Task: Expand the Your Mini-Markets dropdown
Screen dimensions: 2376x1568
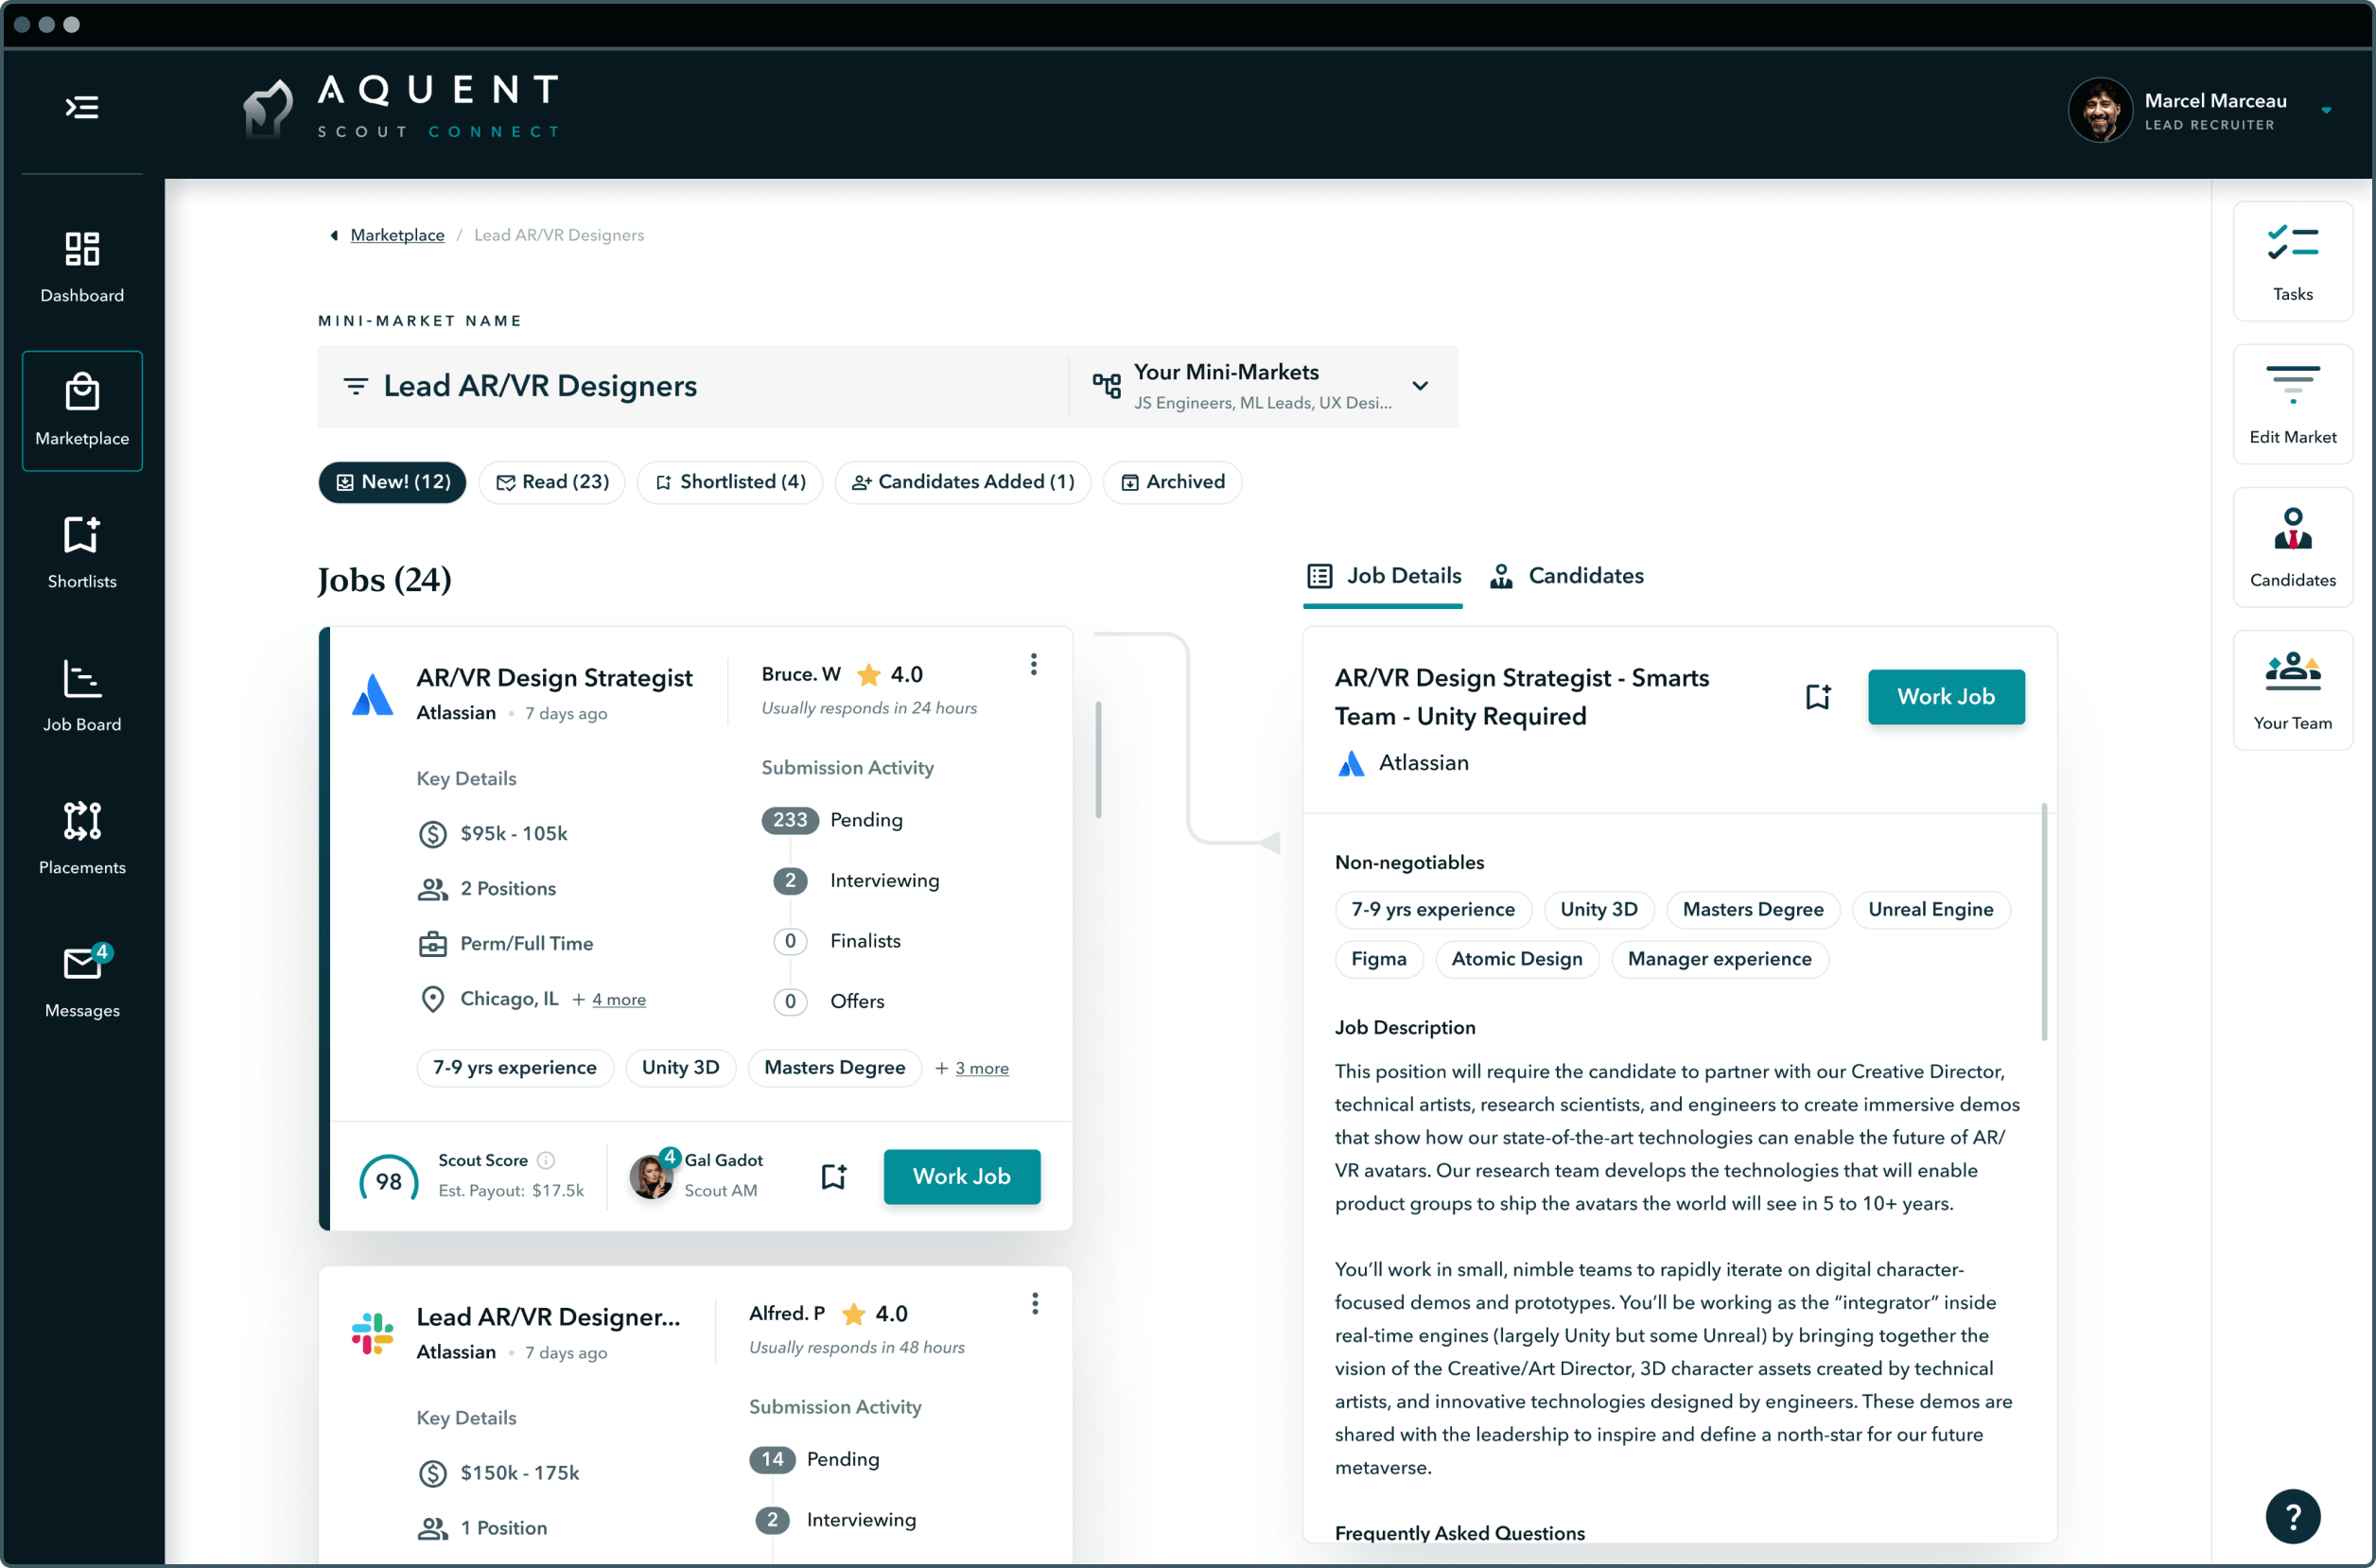Action: click(1419, 386)
